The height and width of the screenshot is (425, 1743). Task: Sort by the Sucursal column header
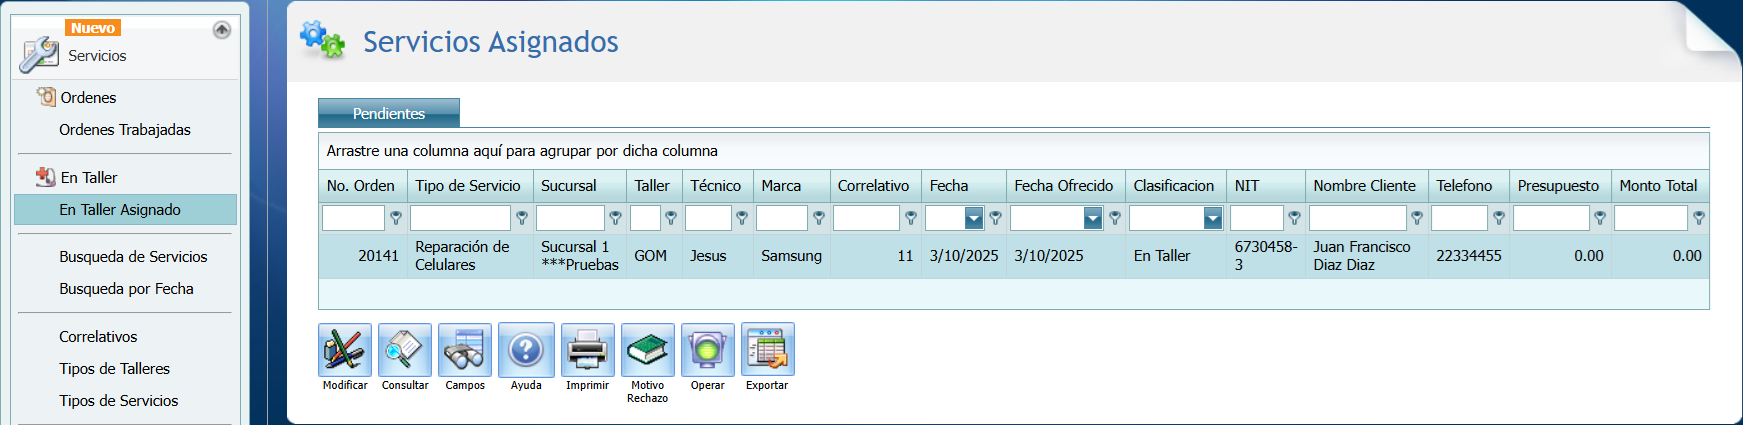pyautogui.click(x=579, y=186)
